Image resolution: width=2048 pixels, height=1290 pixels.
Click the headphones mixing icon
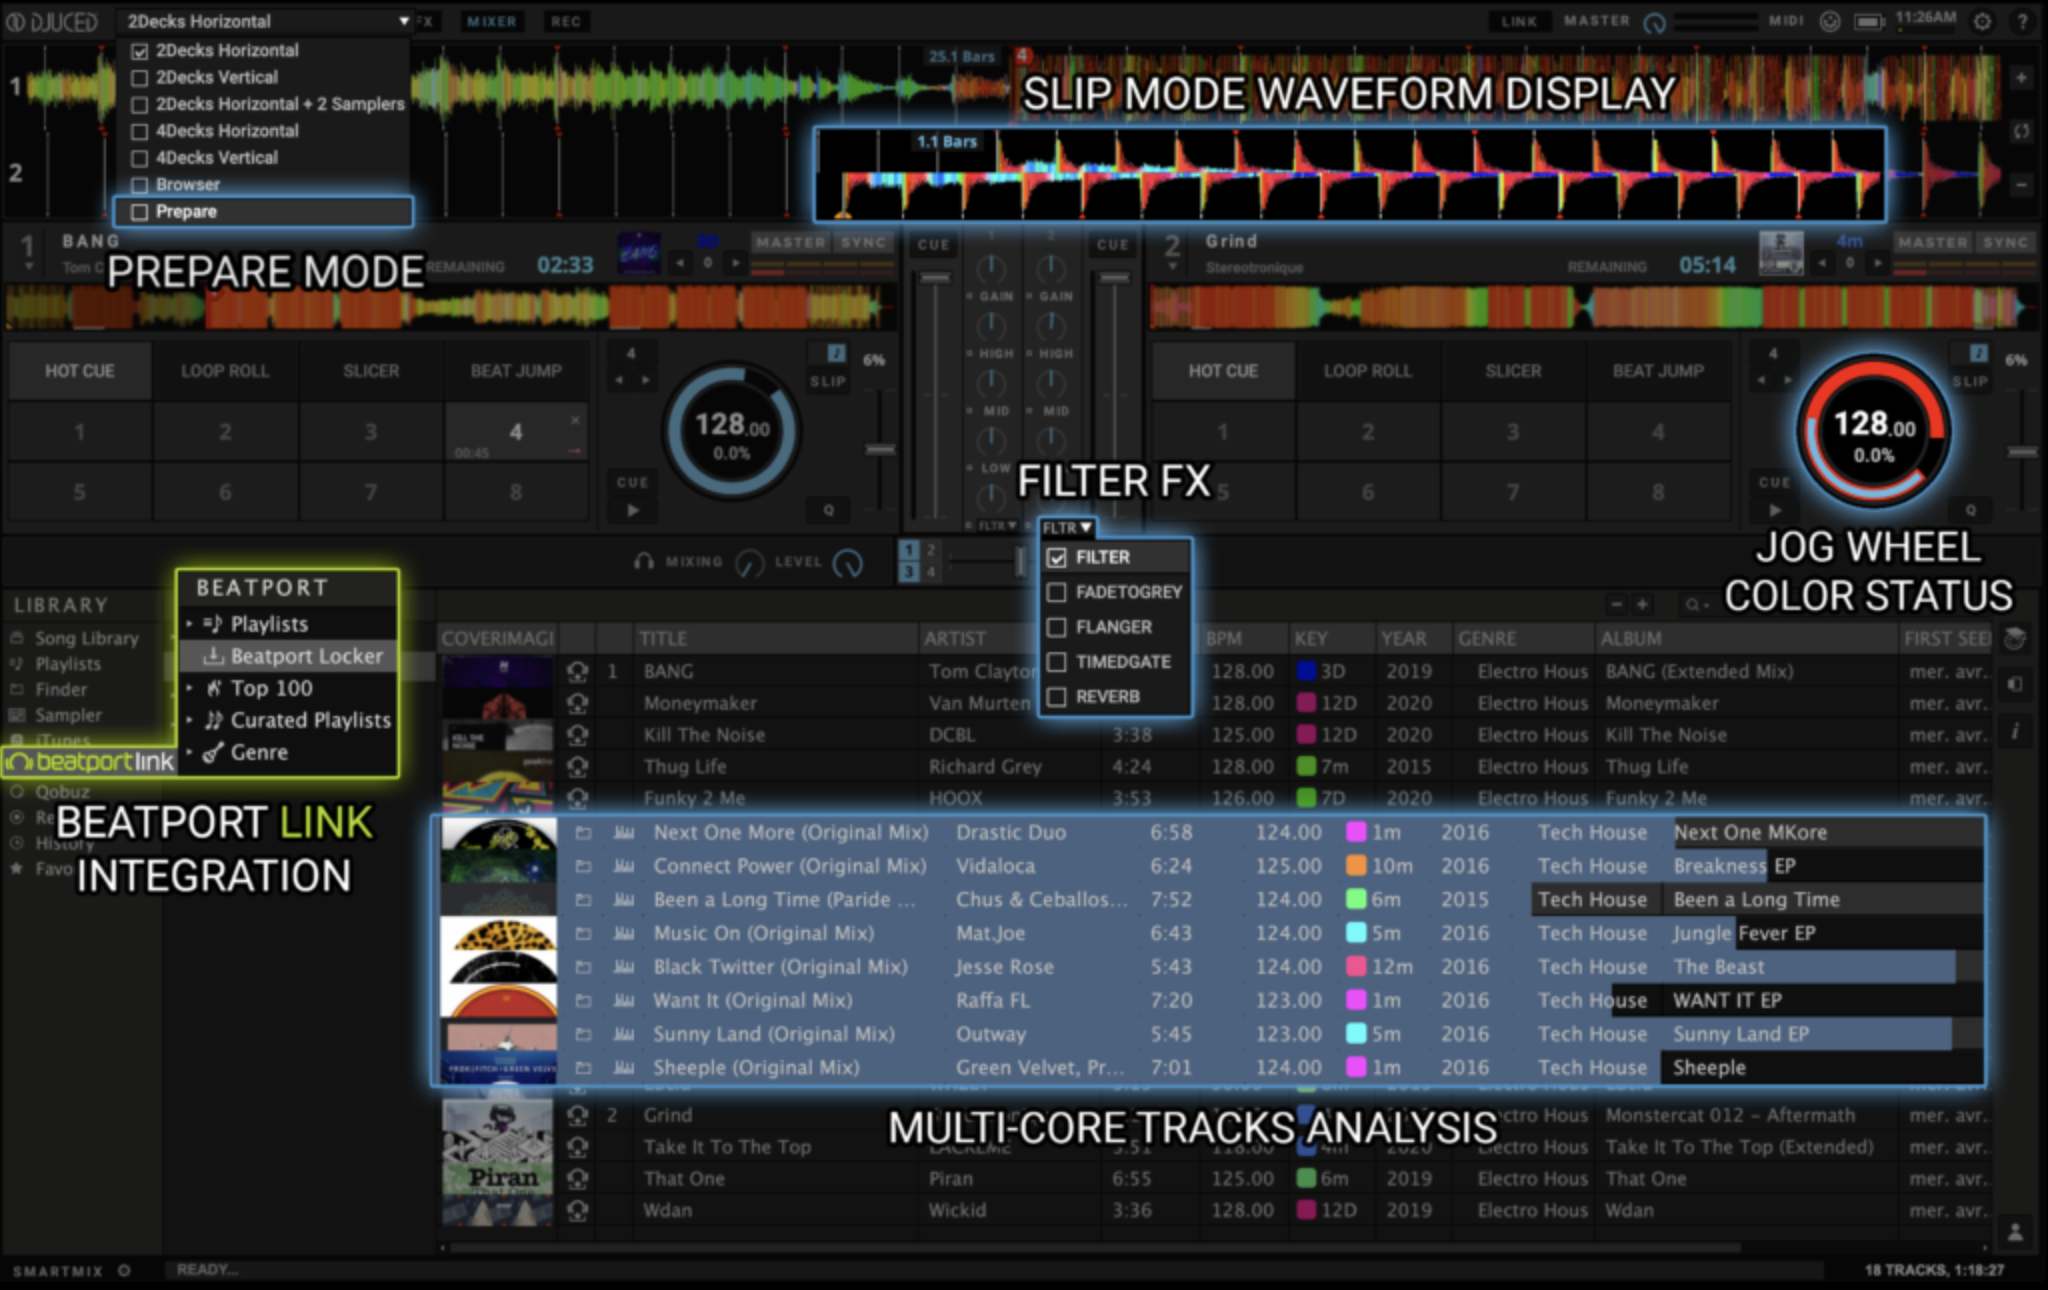644,562
